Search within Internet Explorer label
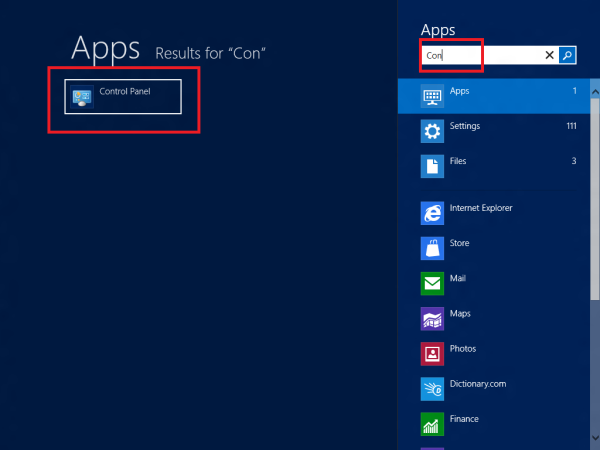This screenshot has height=450, width=600. pos(481,208)
